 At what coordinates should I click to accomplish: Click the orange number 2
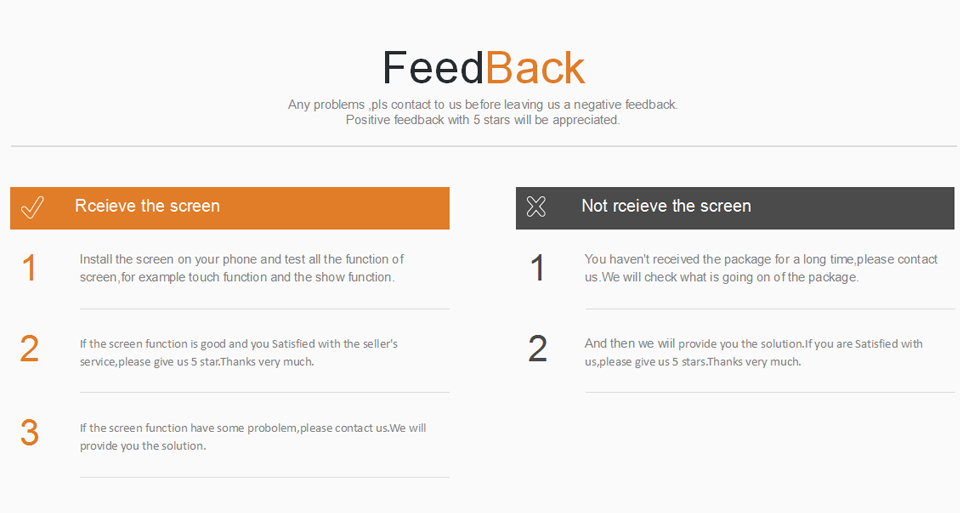[29, 349]
